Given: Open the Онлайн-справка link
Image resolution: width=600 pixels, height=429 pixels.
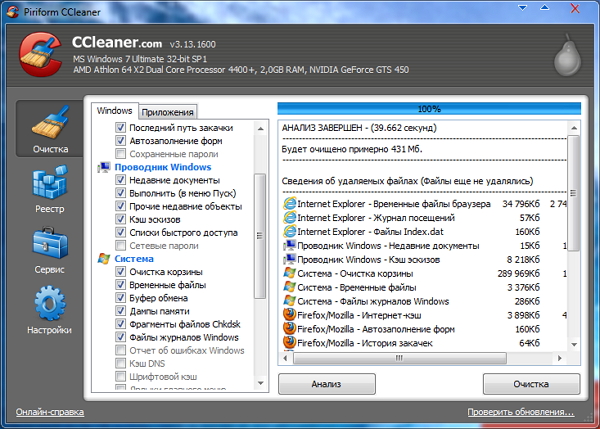Looking at the screenshot, I should tap(50, 412).
